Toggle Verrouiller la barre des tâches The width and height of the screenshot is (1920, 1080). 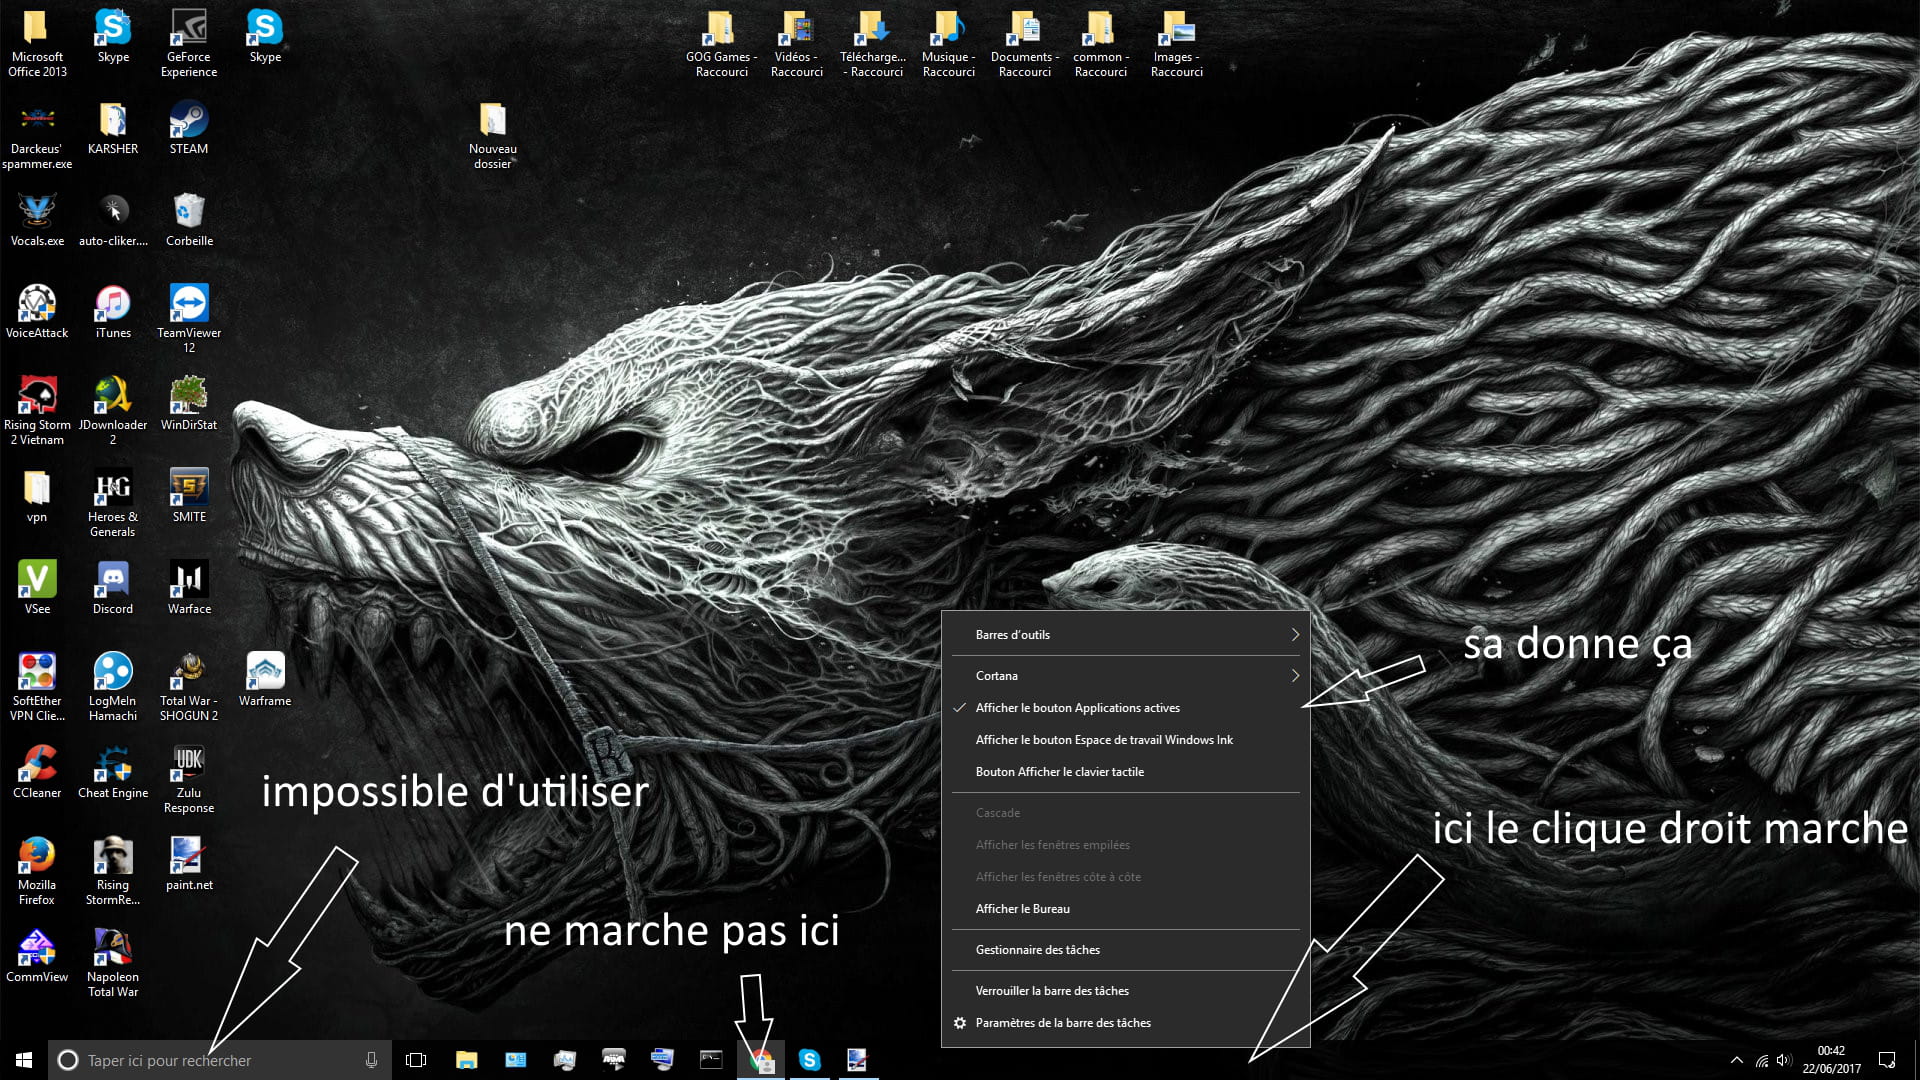[x=1125, y=991]
